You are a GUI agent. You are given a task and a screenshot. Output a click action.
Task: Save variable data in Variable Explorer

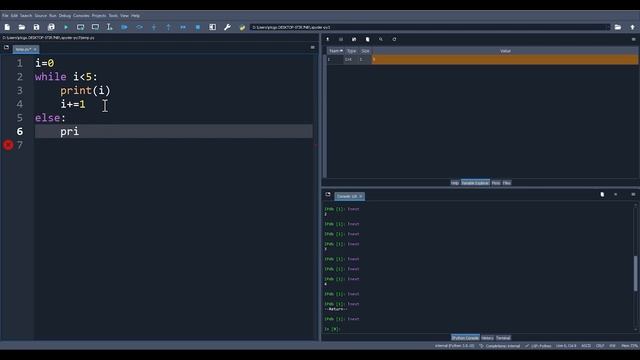(x=341, y=39)
